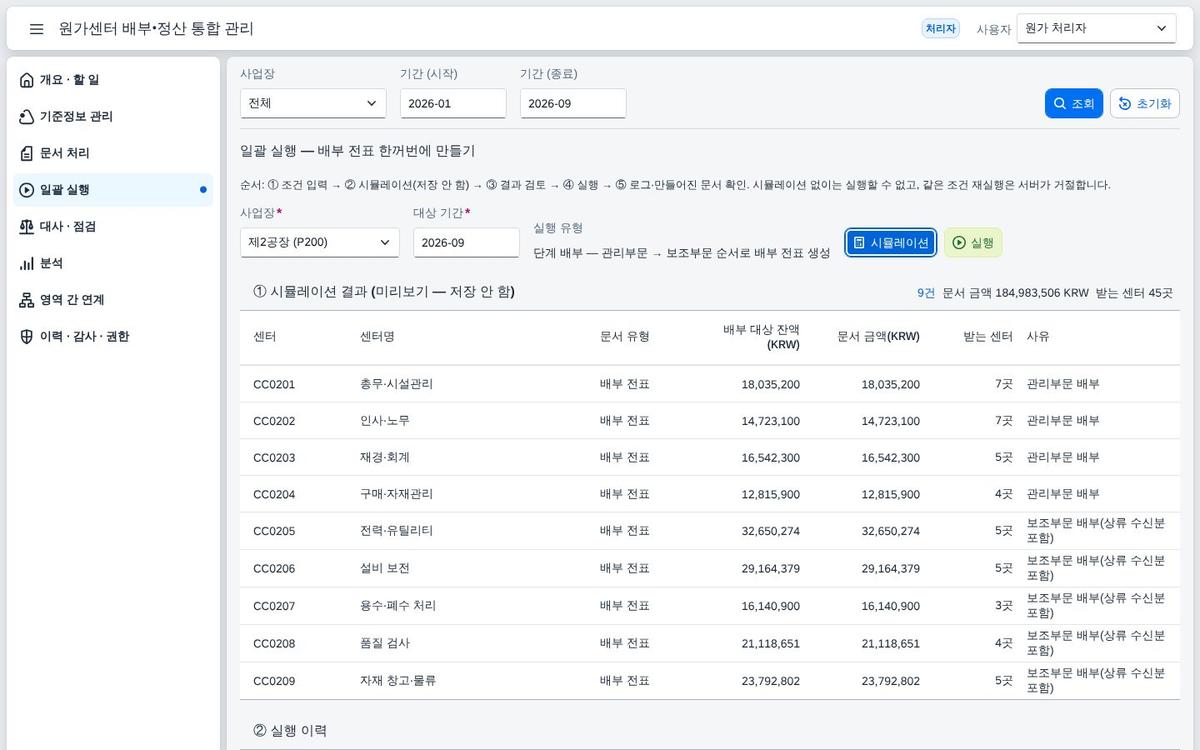This screenshot has width=1200, height=750.
Task: Click the 9건 result count
Action: click(926, 293)
